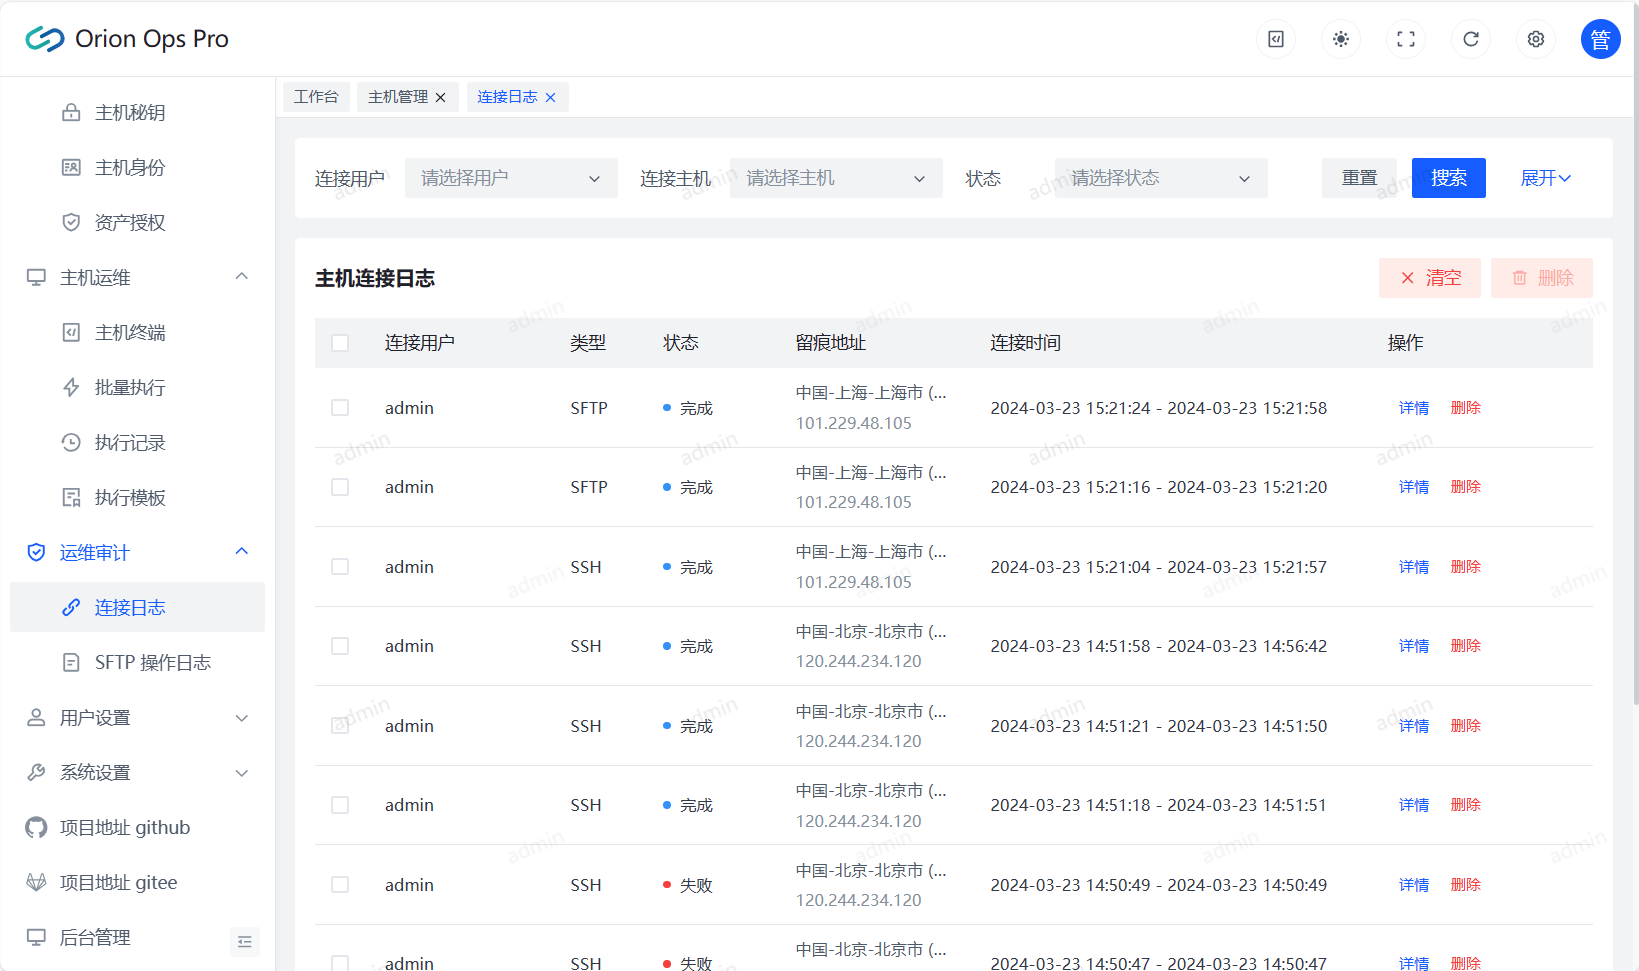The height and width of the screenshot is (971, 1639).
Task: Toggle the light/dark theme icon
Action: tap(1341, 39)
